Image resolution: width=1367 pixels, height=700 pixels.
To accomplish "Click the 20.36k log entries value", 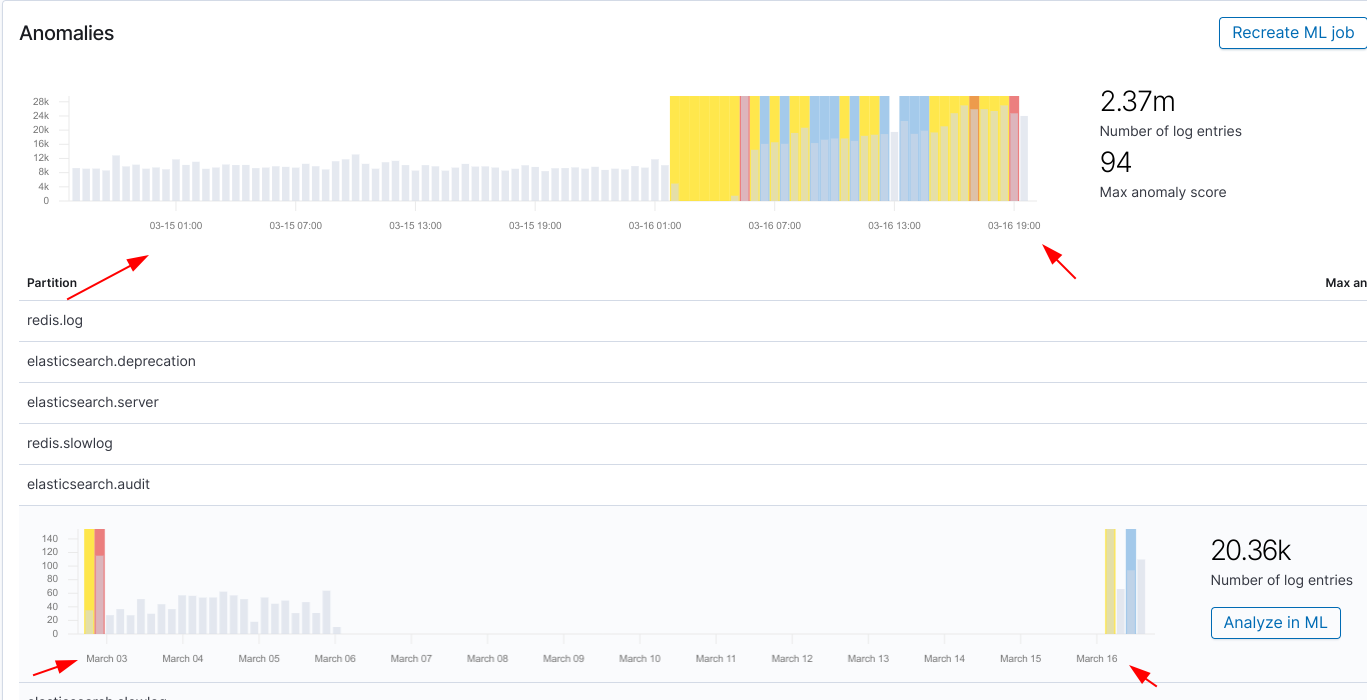I will click(x=1251, y=550).
